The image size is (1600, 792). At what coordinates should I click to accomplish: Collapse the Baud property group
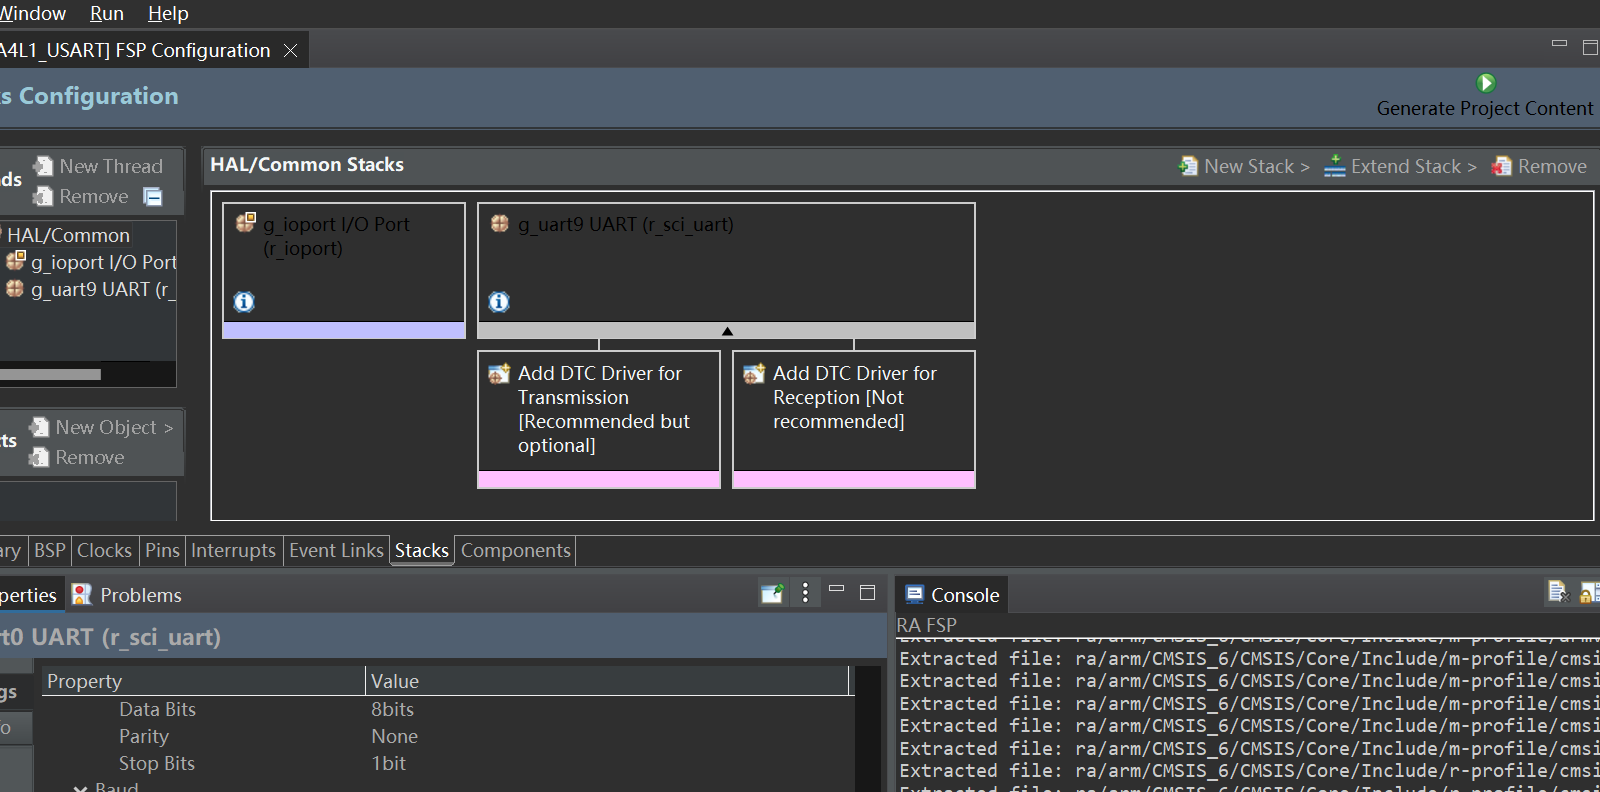81,788
